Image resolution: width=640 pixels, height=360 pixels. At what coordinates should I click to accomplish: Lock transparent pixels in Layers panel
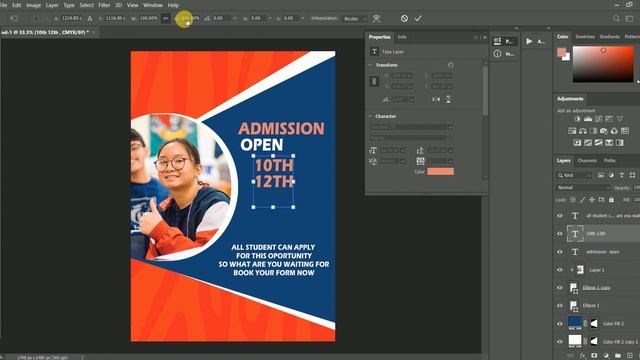point(573,200)
